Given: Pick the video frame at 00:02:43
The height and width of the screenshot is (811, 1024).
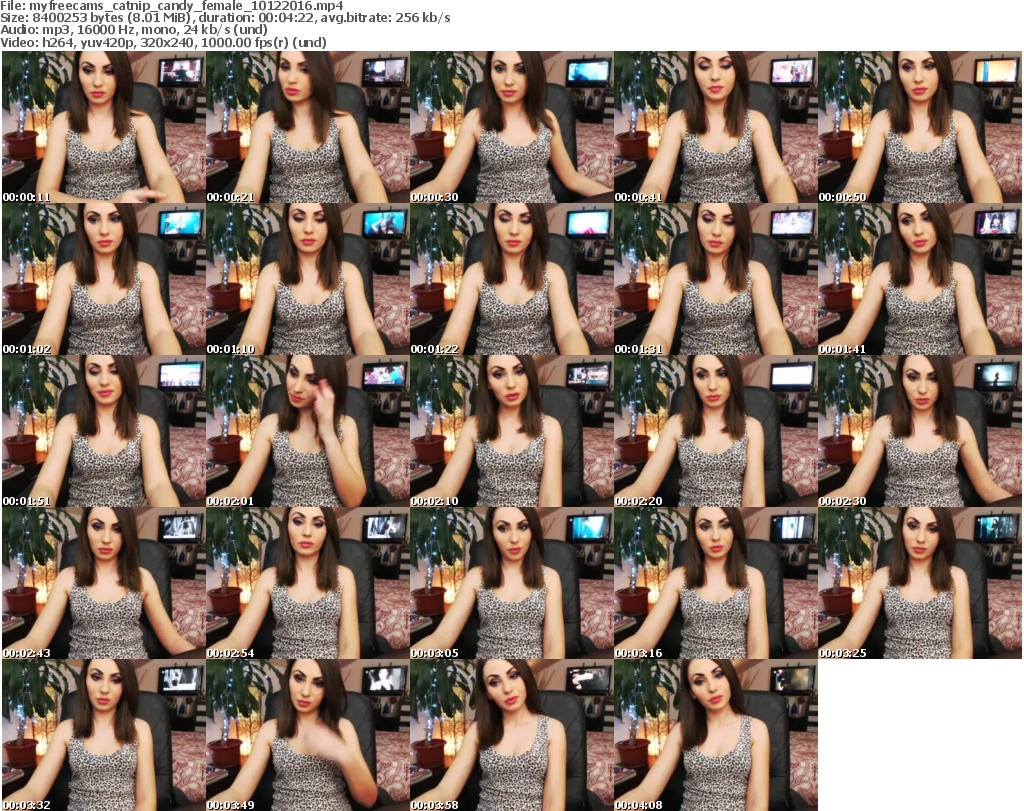Looking at the screenshot, I should coord(103,583).
